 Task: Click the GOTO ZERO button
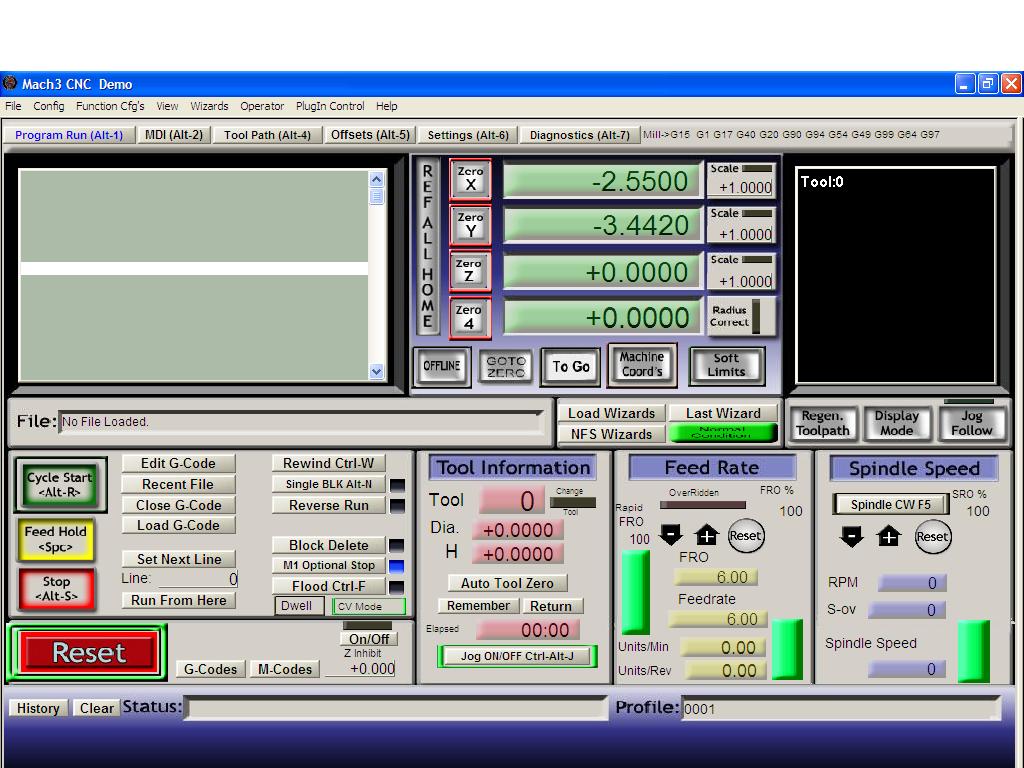click(x=505, y=366)
